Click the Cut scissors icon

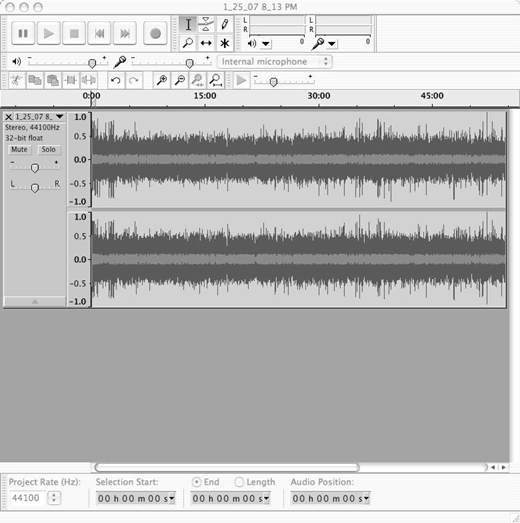click(16, 80)
